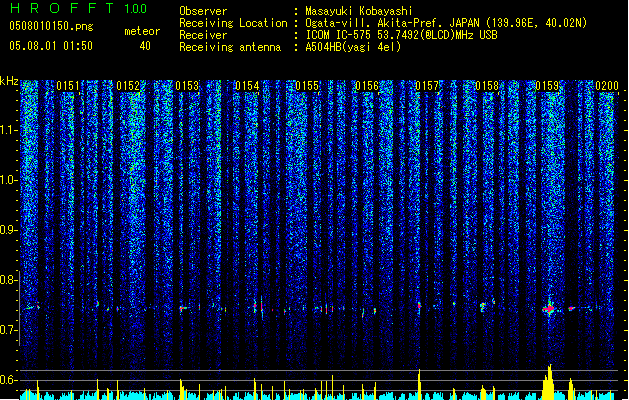Click the meteor count value 40
Viewport: 629px width, 400px height.
coord(145,46)
